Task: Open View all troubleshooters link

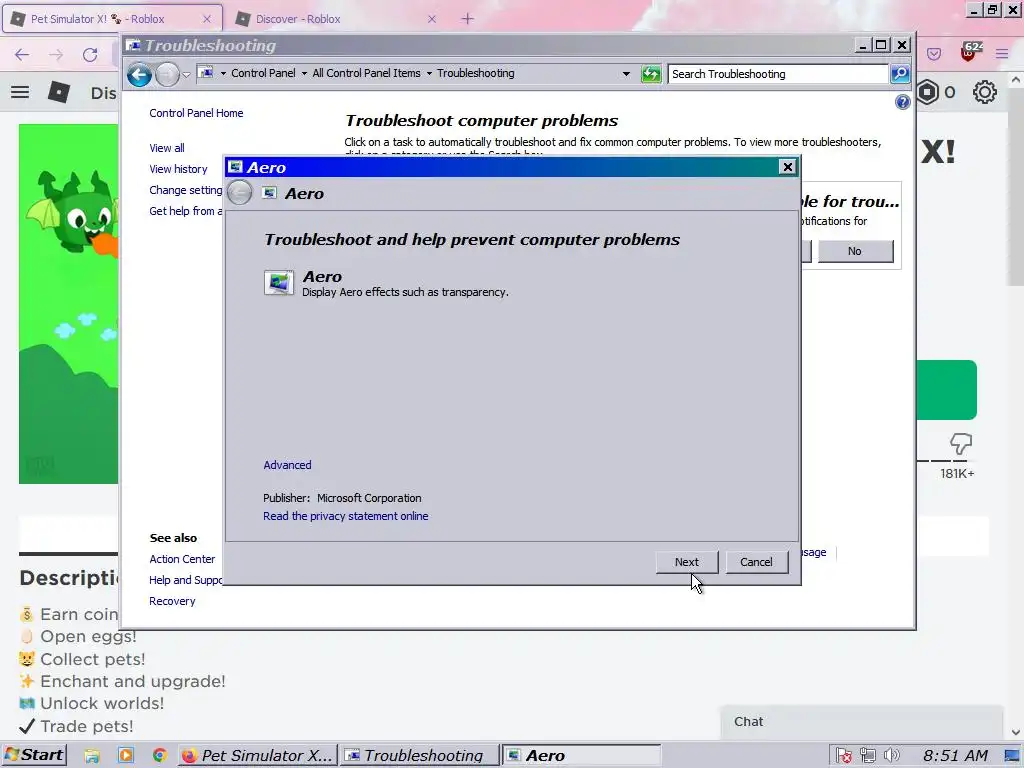Action: coord(167,148)
